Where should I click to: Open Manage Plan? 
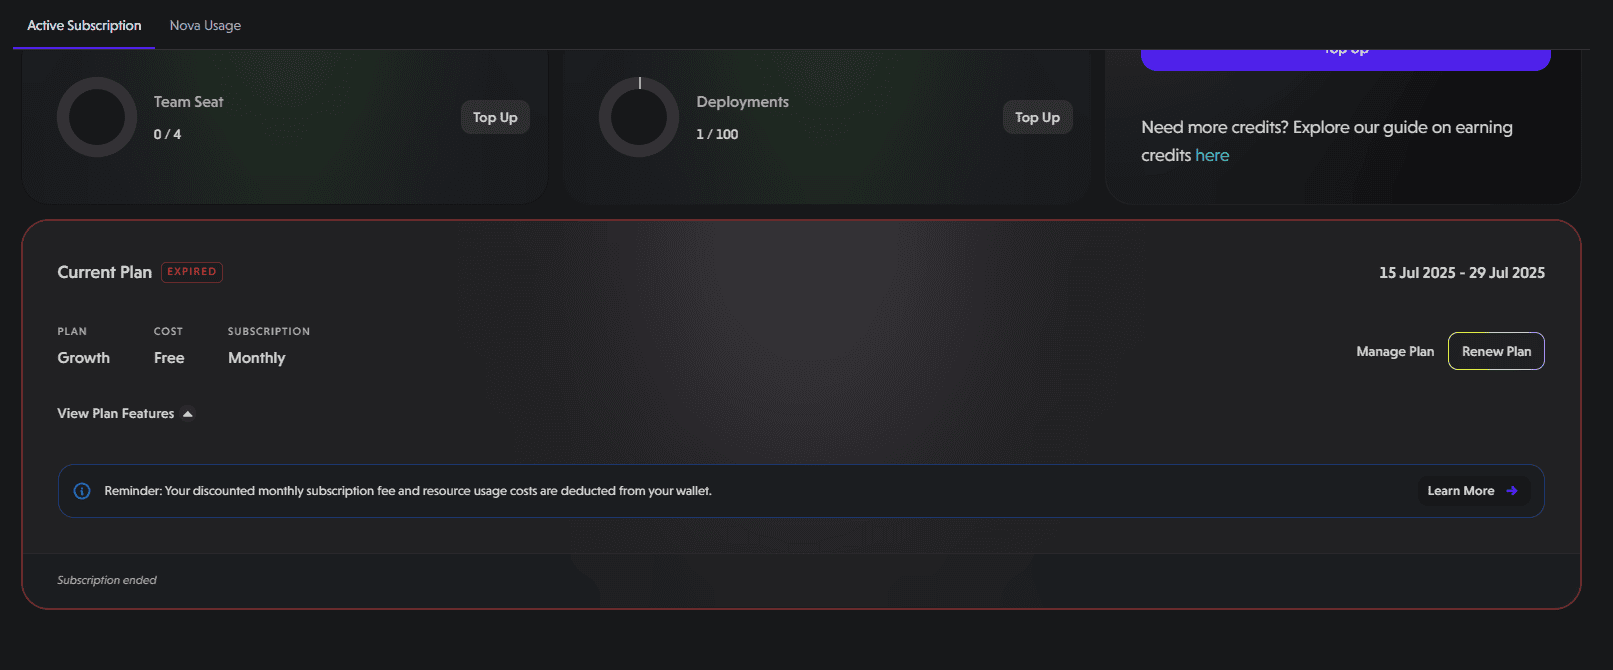pos(1395,351)
